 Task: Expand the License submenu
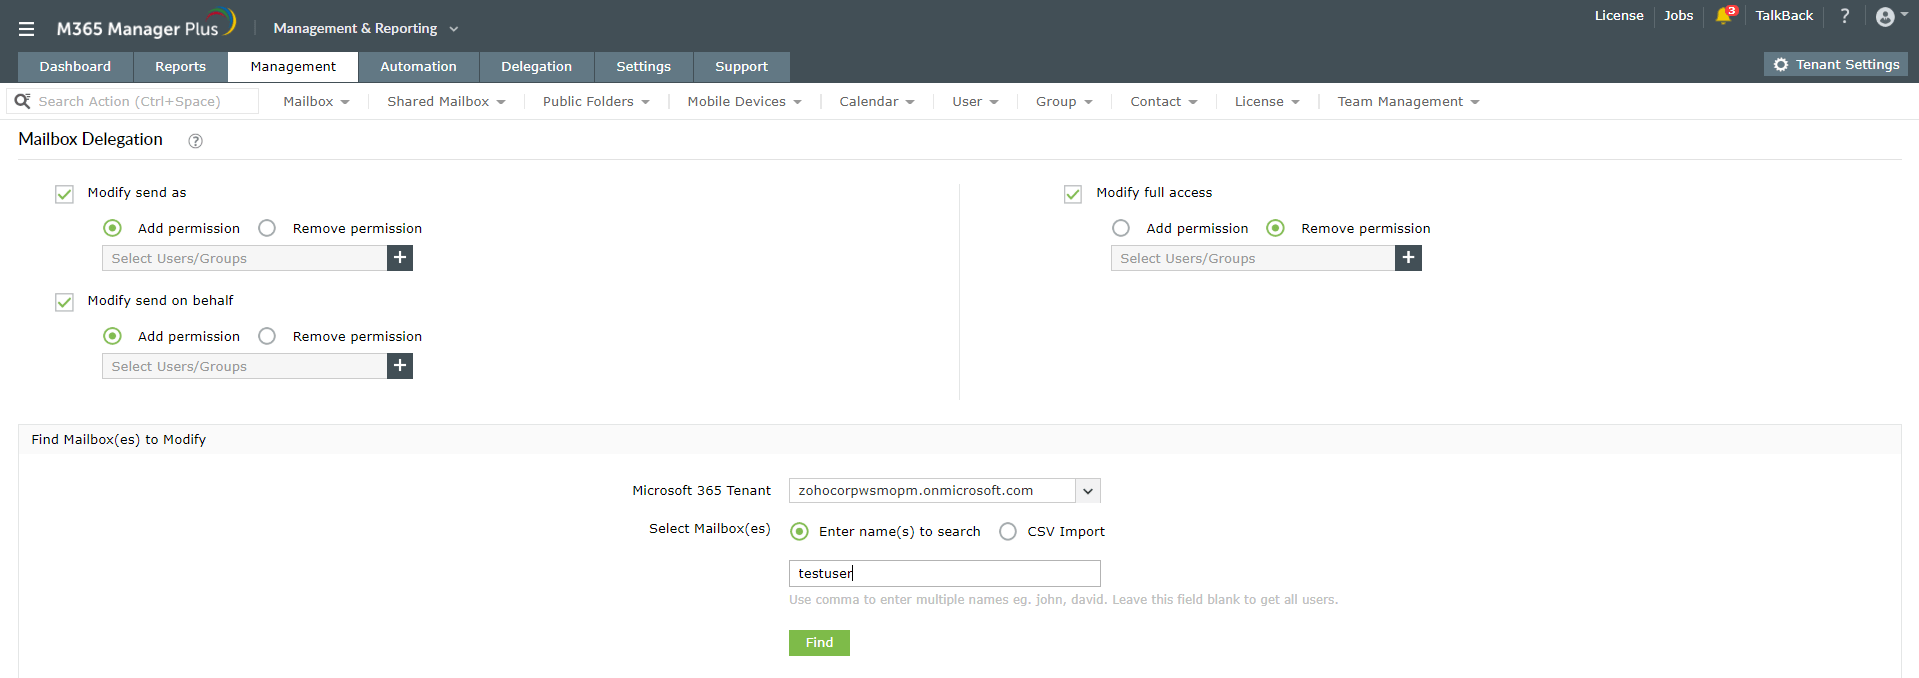click(1267, 102)
